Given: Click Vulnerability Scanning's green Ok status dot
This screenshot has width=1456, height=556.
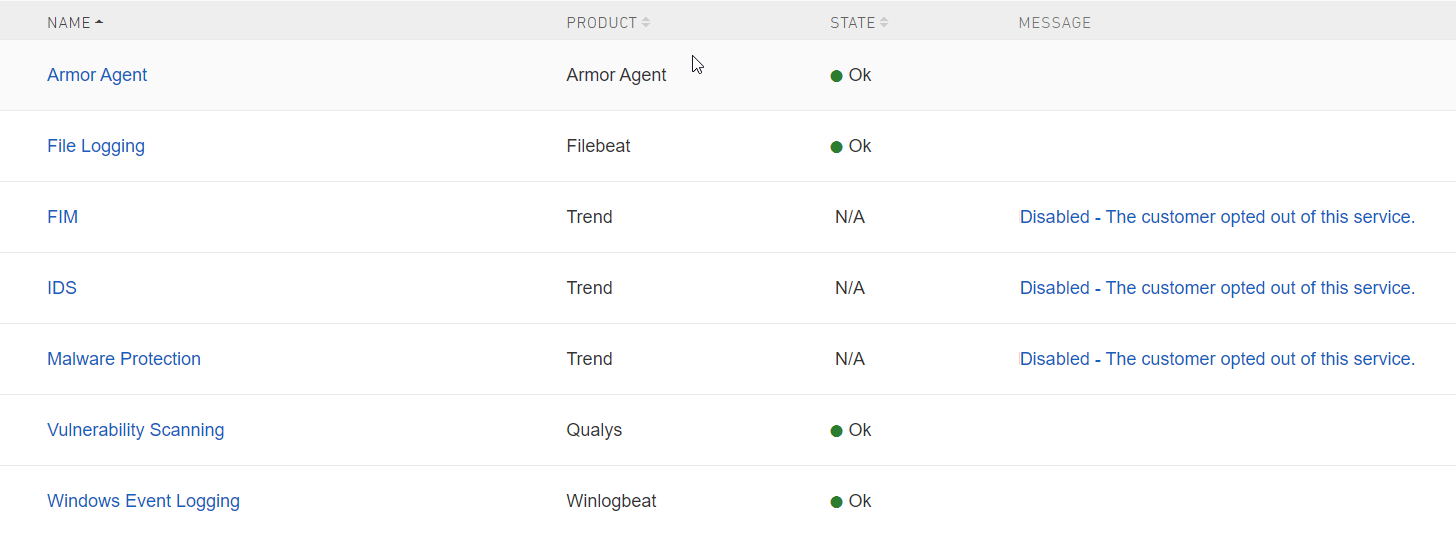Looking at the screenshot, I should [837, 431].
